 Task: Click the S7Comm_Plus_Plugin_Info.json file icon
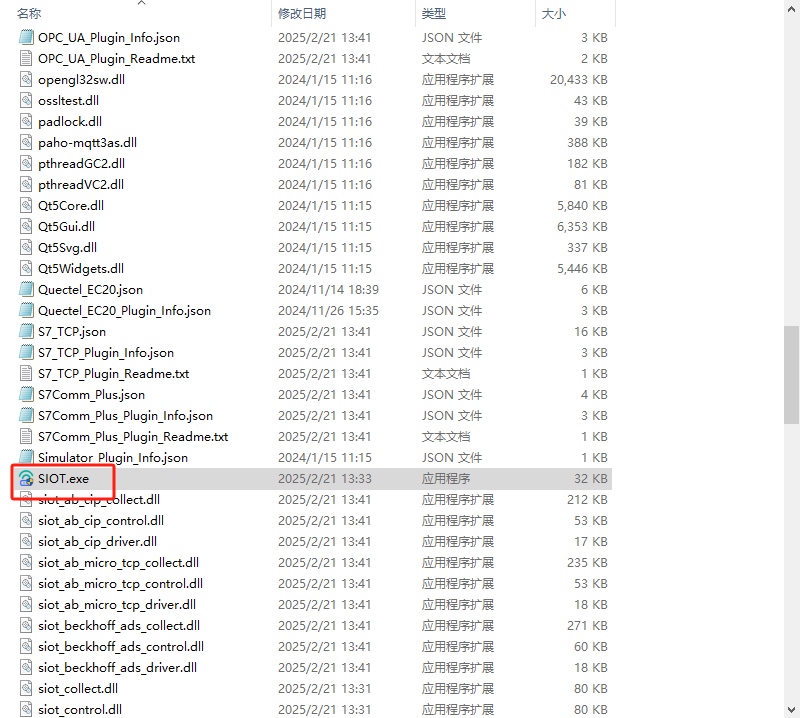click(26, 415)
